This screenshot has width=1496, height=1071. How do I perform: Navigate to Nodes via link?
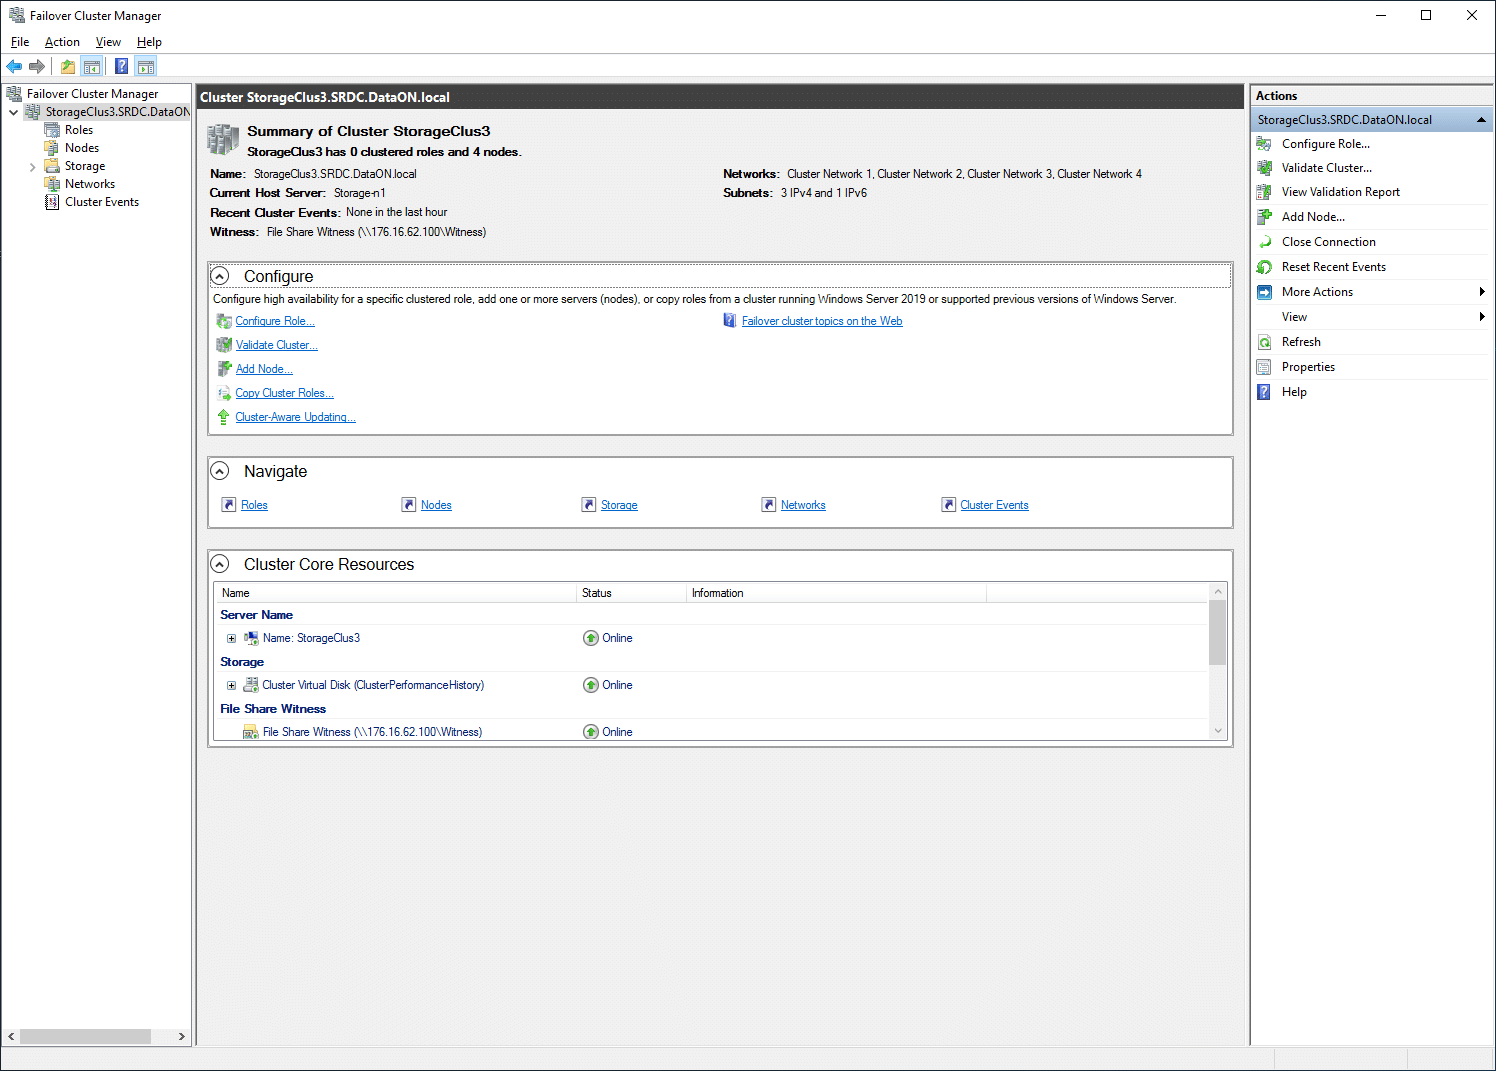[x=436, y=505]
